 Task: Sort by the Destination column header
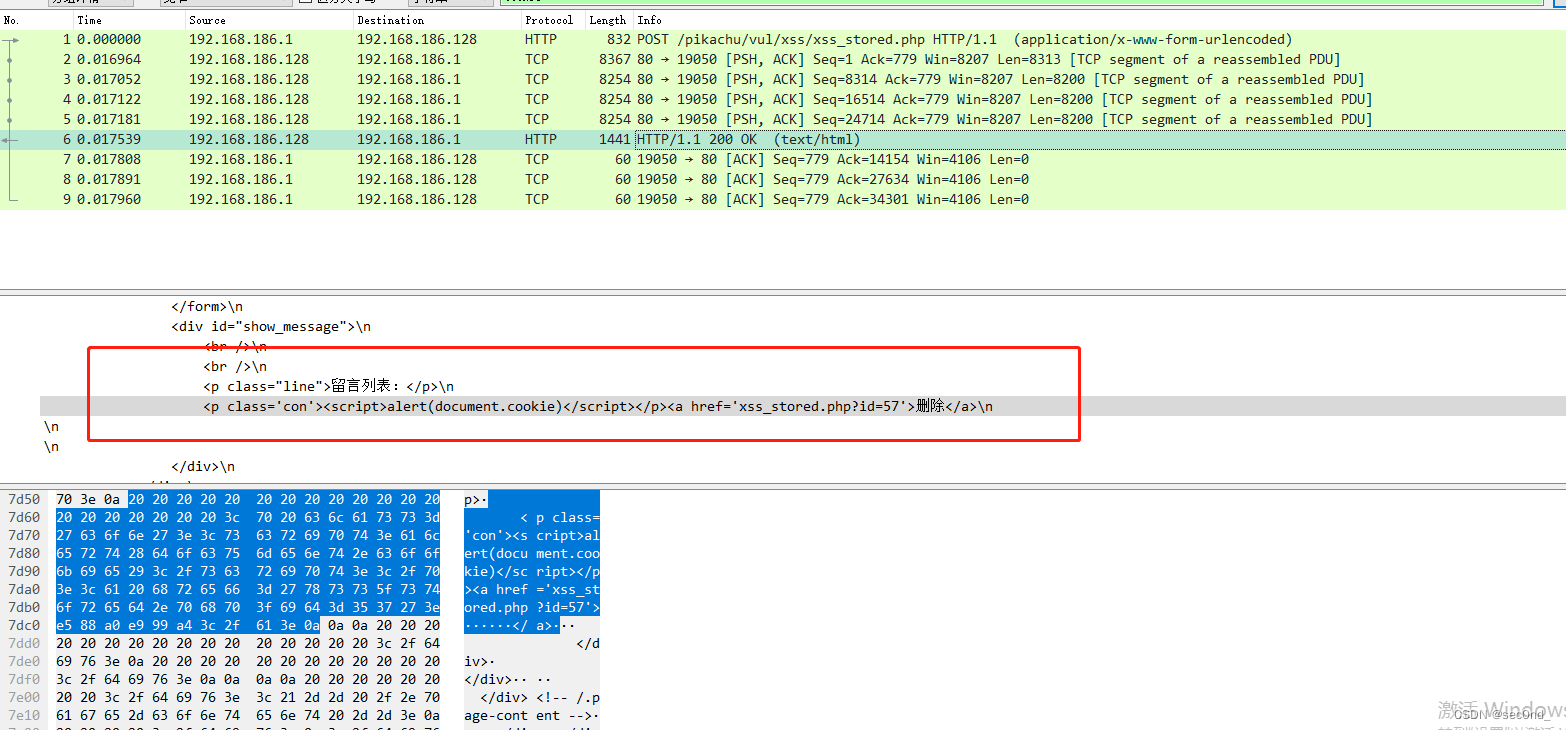(390, 20)
